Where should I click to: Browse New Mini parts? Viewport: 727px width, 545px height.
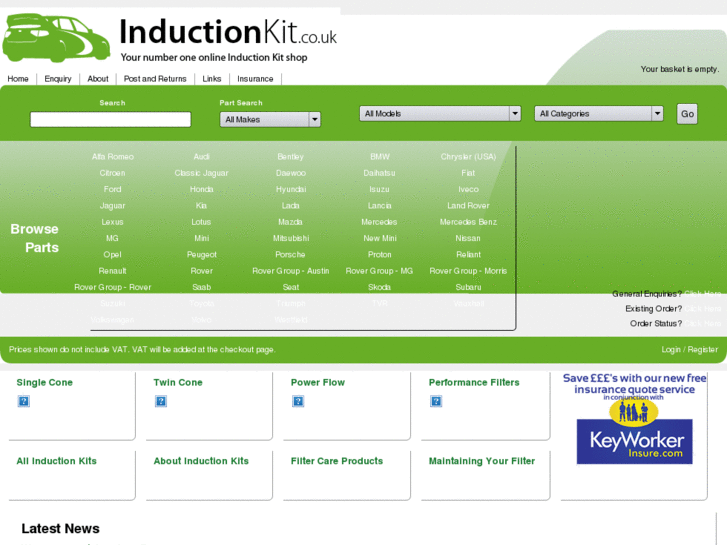click(380, 238)
